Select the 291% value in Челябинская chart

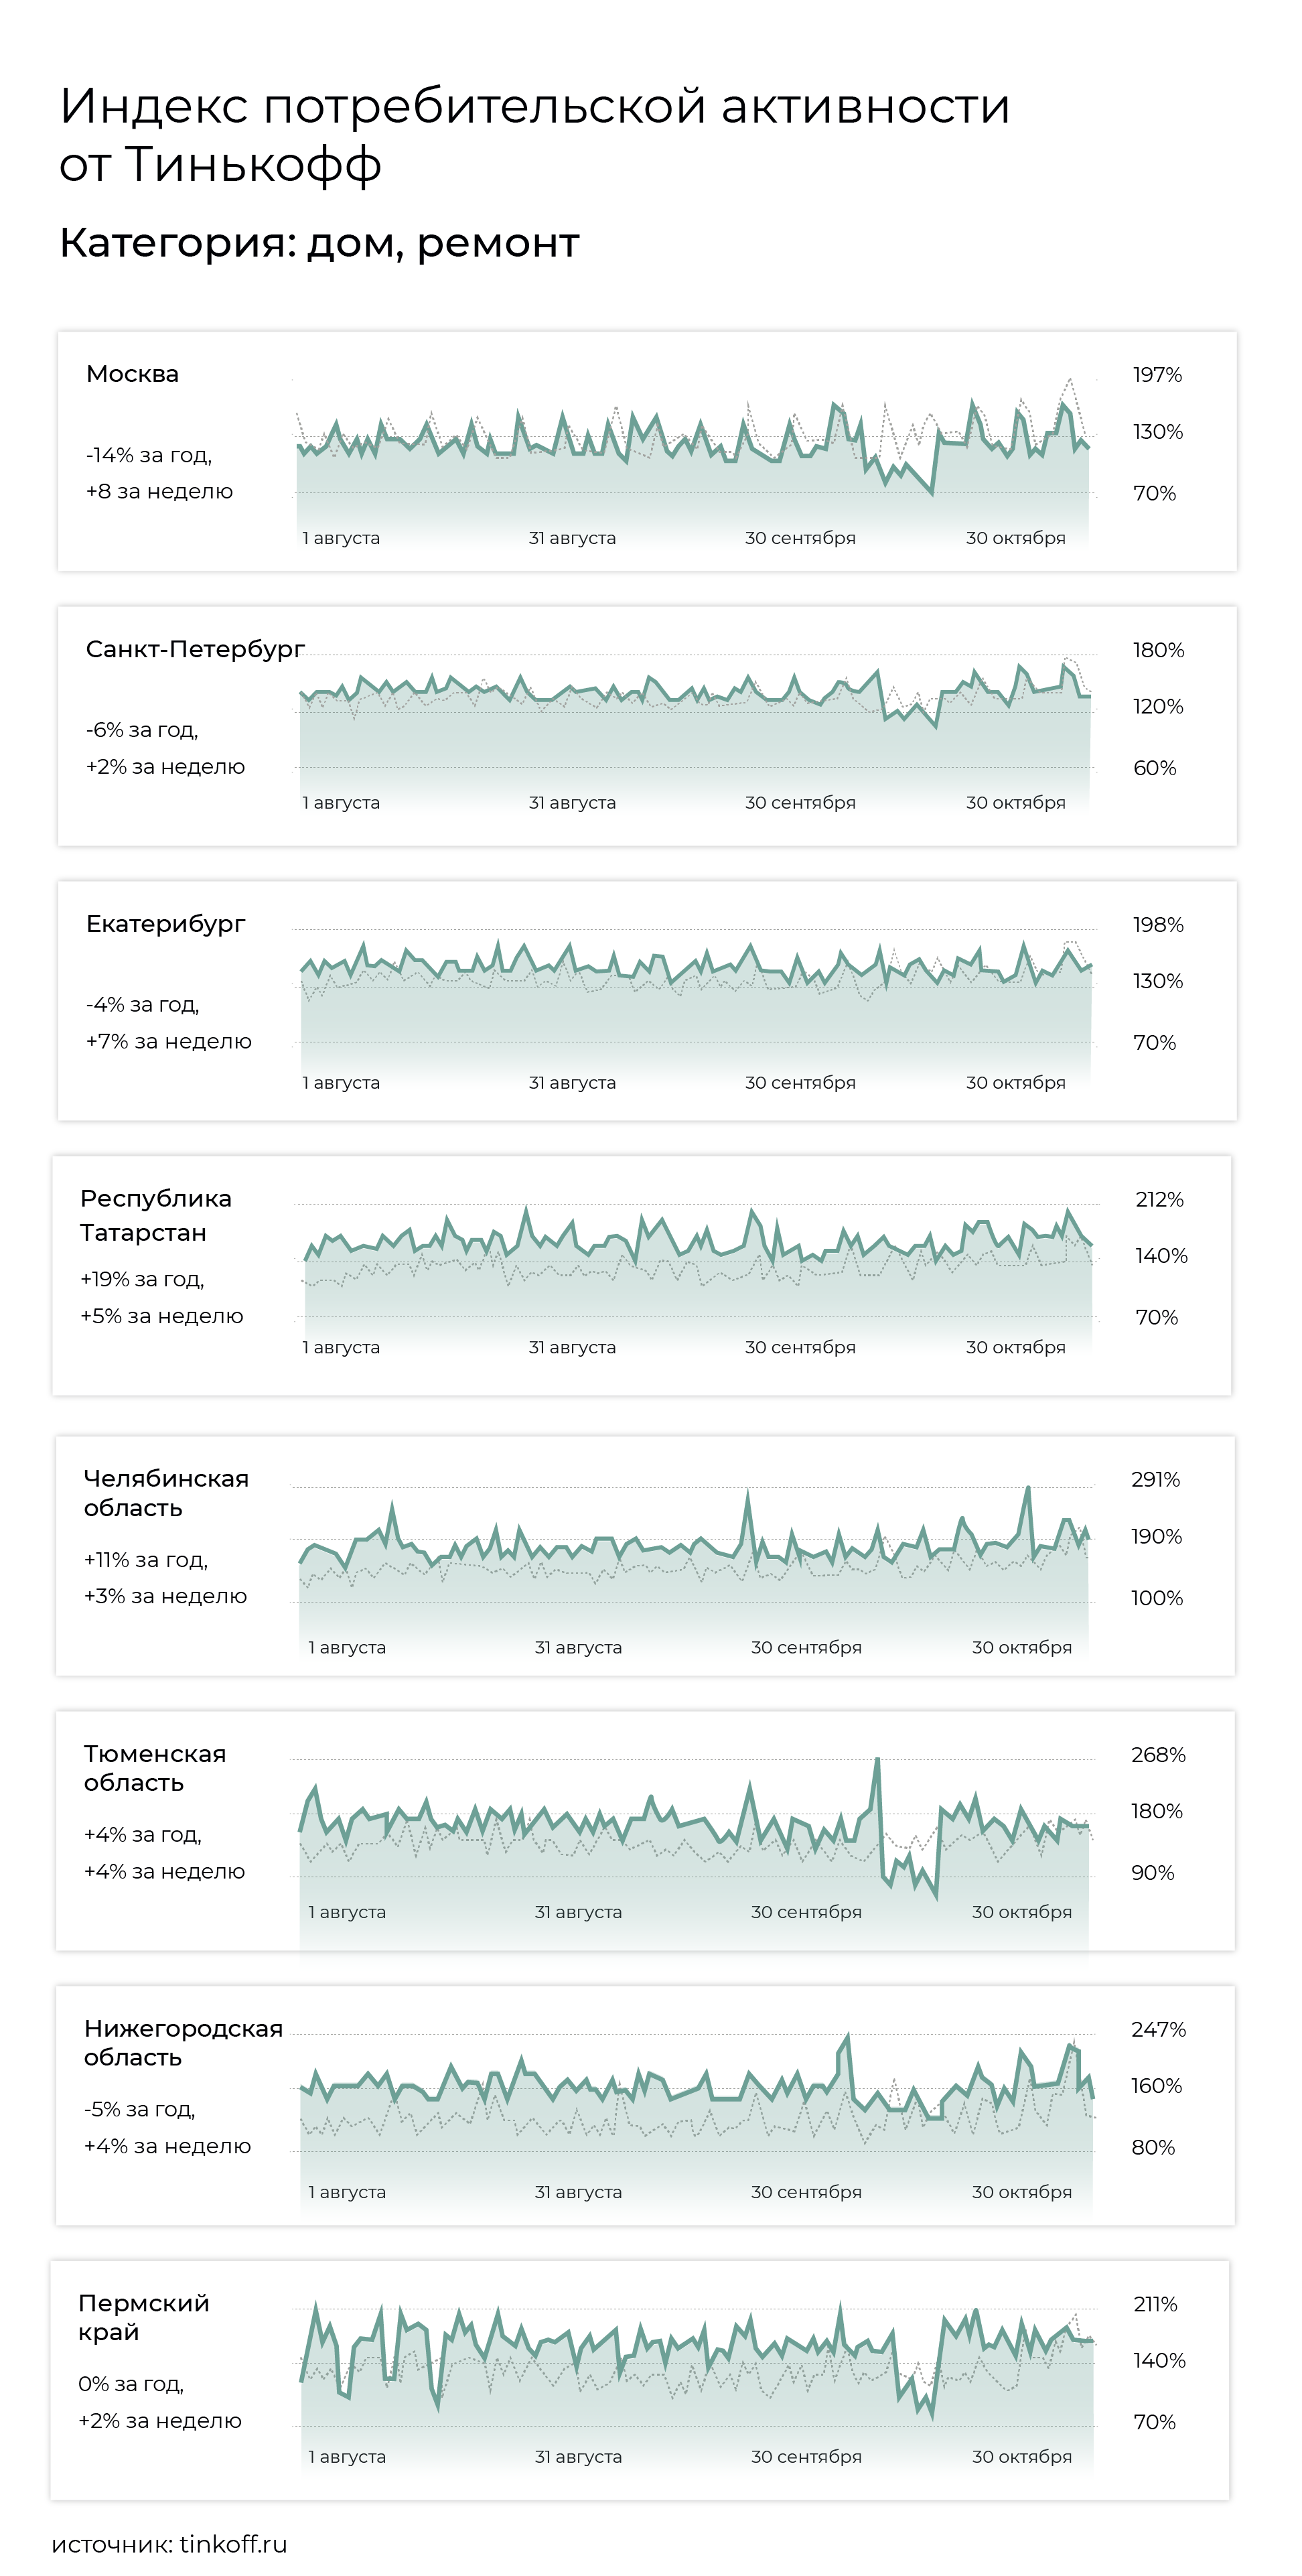1155,1479
